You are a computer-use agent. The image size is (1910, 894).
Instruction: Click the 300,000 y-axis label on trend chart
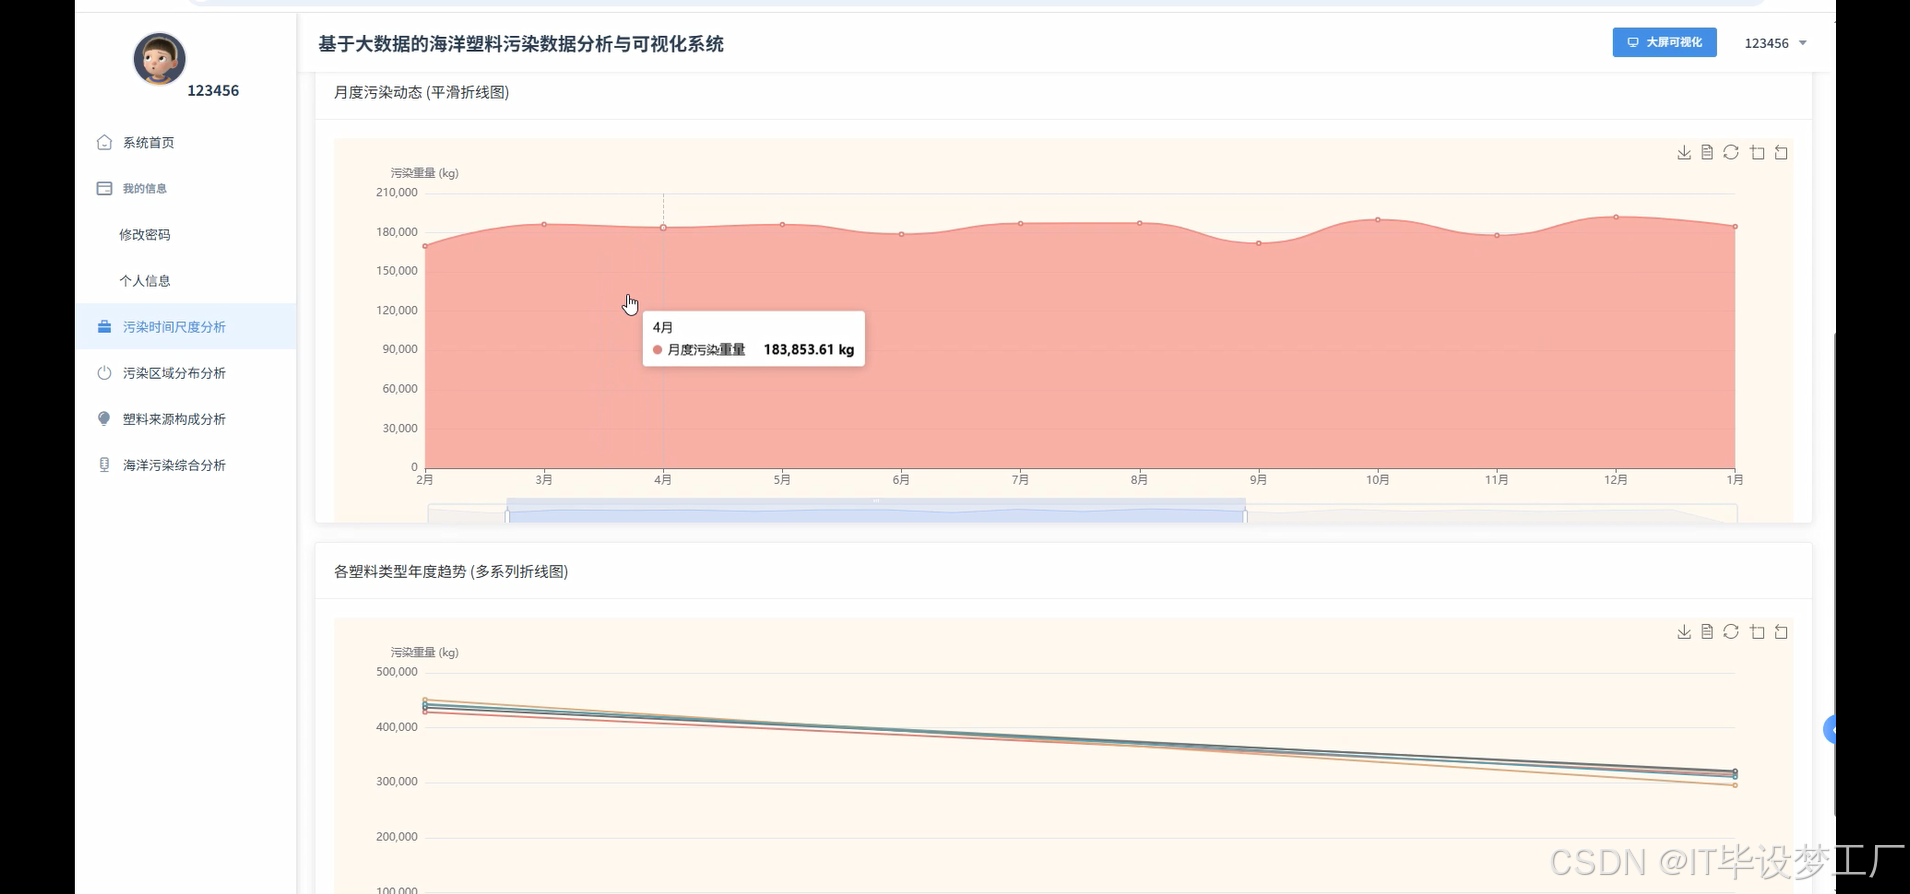397,781
